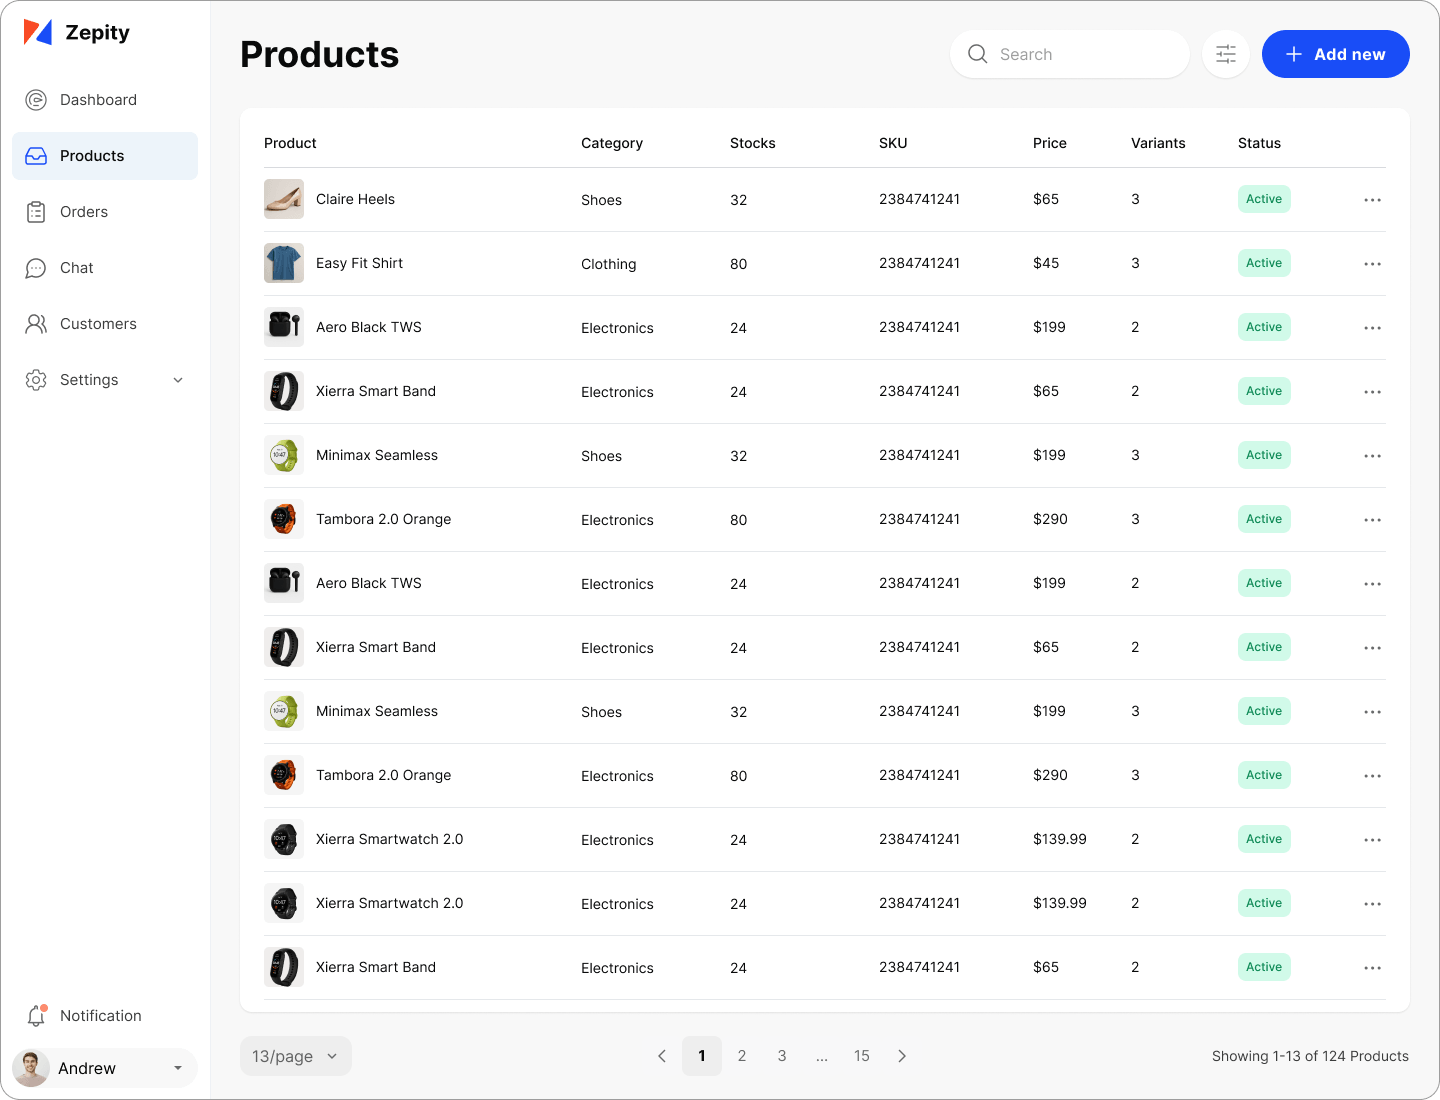Click the Chat bubble icon in sidebar

click(36, 268)
